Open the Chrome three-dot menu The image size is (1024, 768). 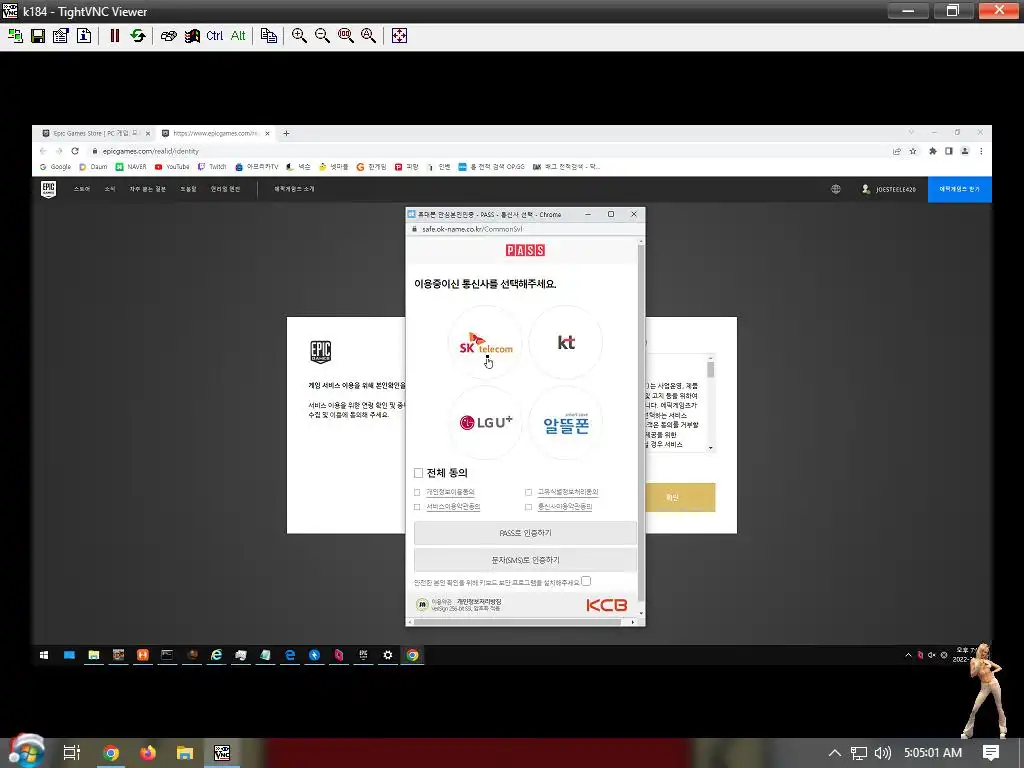tap(981, 151)
